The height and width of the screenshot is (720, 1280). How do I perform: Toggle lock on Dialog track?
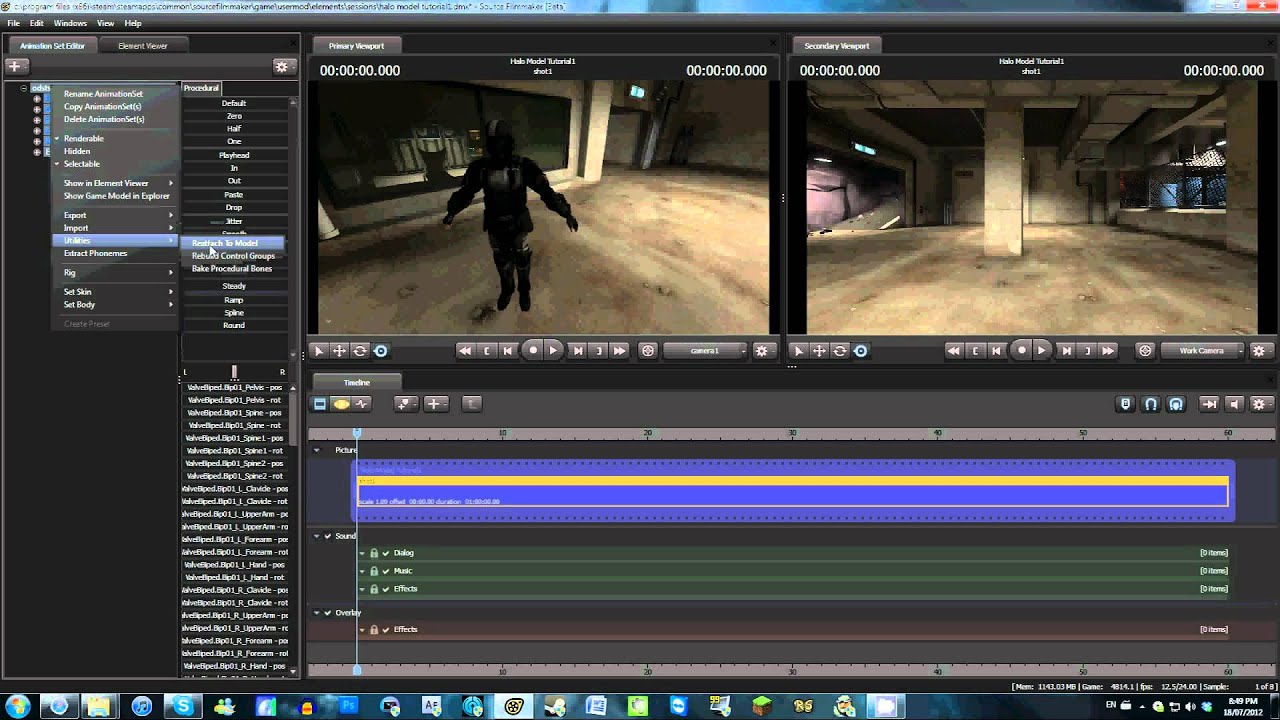(x=374, y=553)
